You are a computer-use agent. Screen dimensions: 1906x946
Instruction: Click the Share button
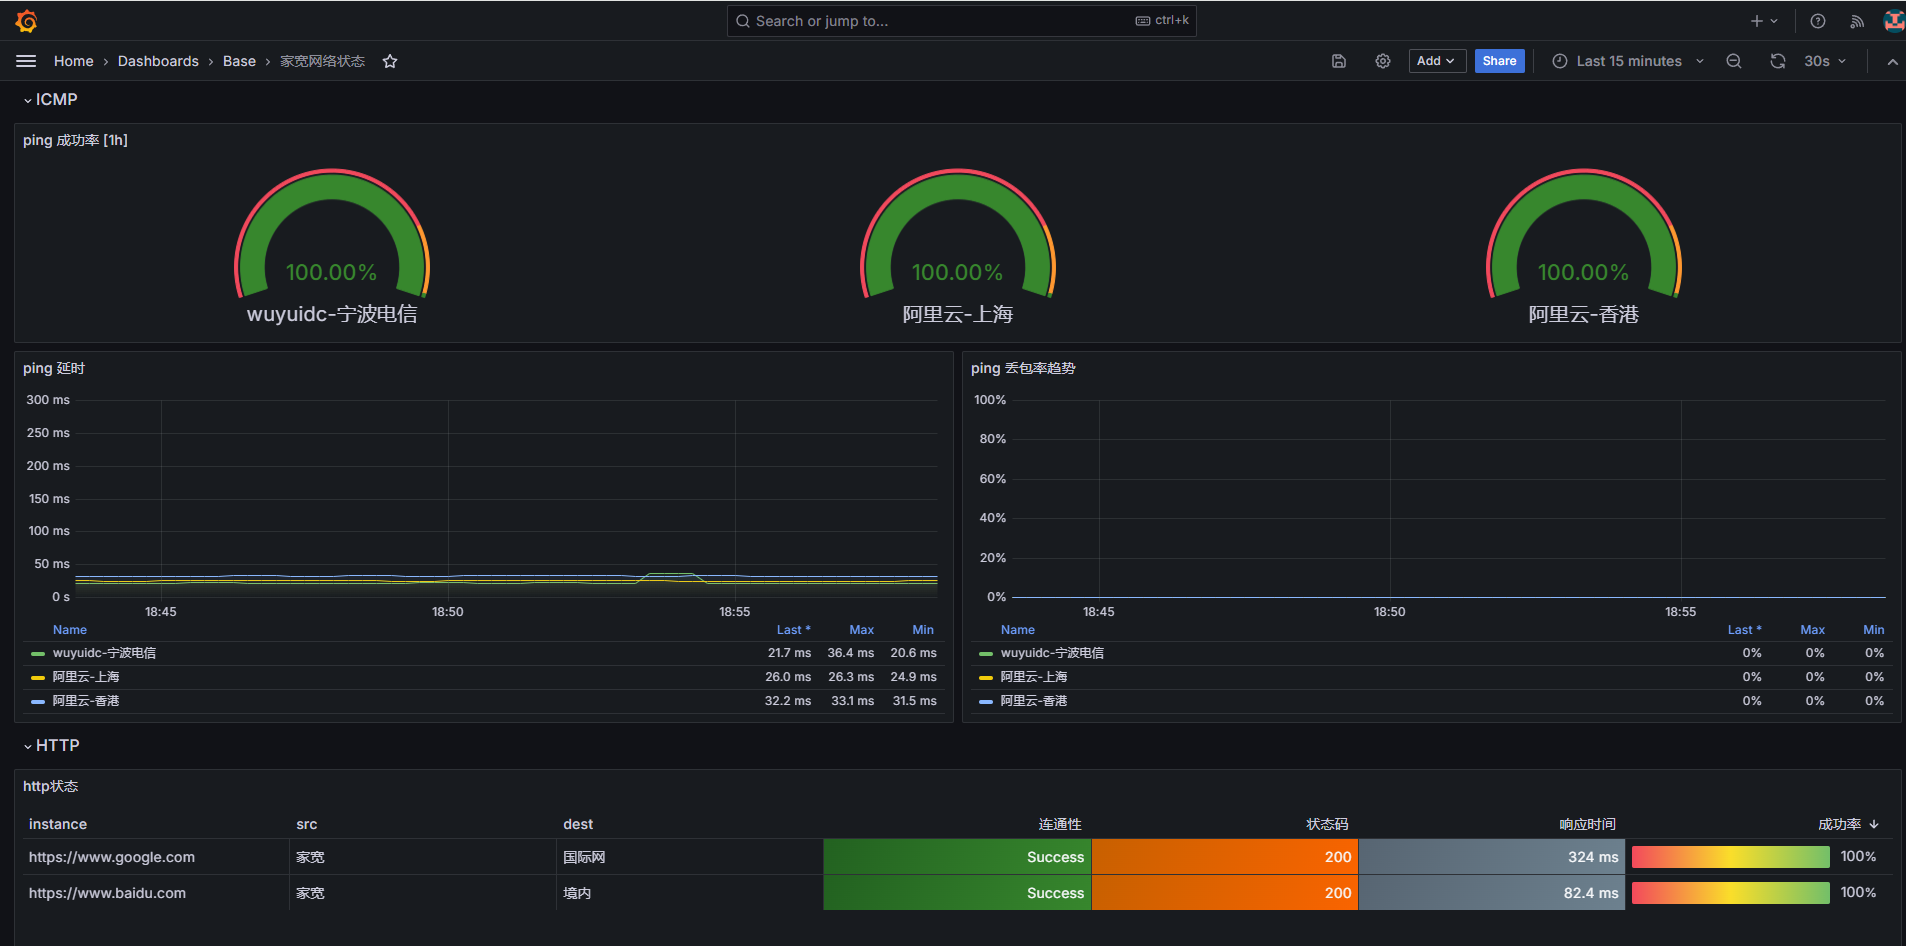click(x=1499, y=61)
